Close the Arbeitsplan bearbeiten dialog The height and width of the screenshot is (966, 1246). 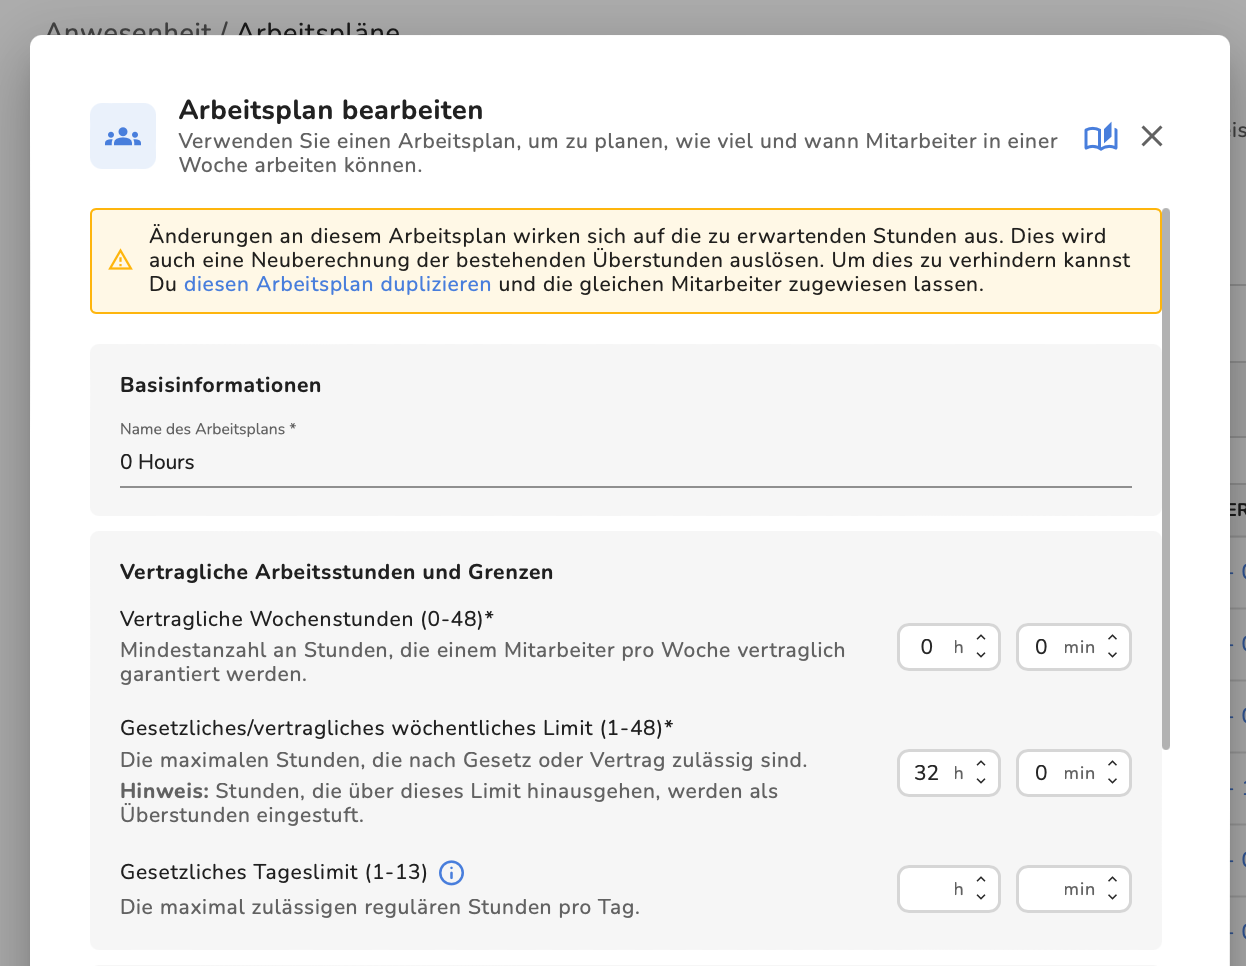[1152, 136]
